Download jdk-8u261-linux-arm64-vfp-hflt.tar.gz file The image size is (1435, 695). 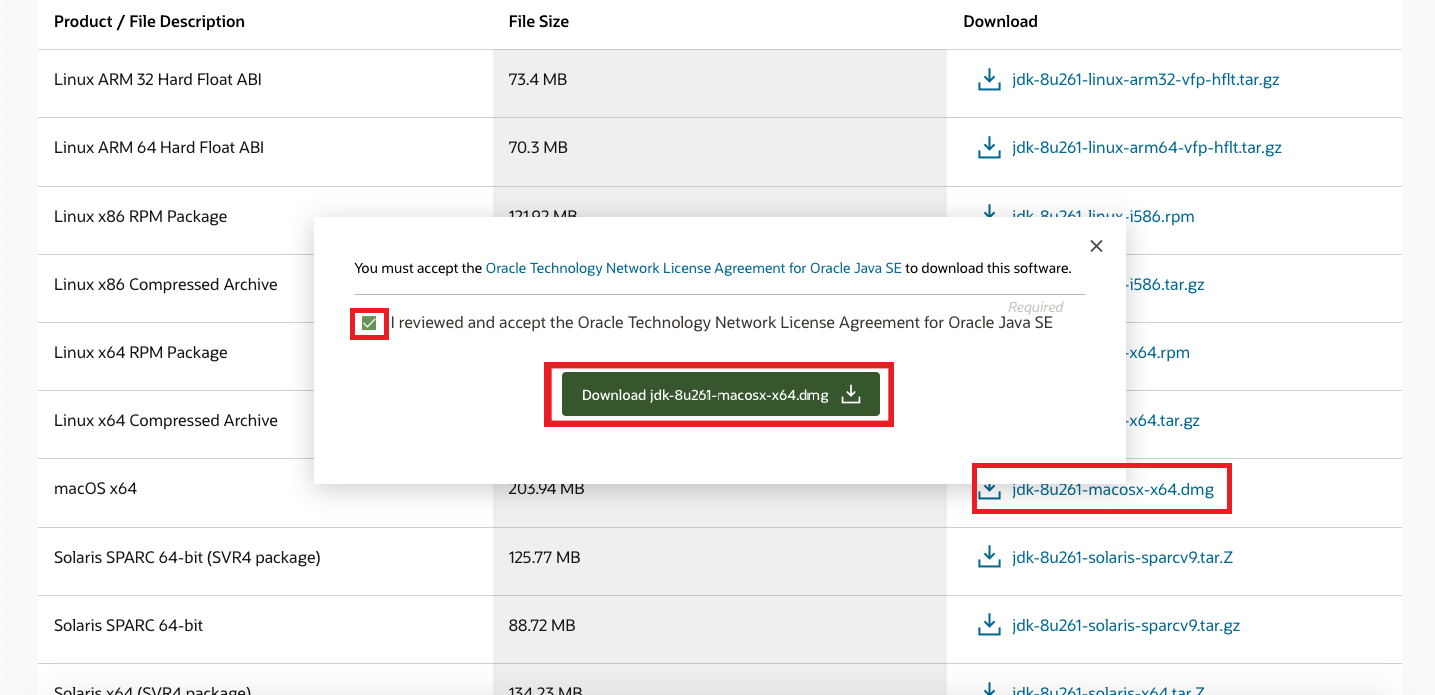1146,147
